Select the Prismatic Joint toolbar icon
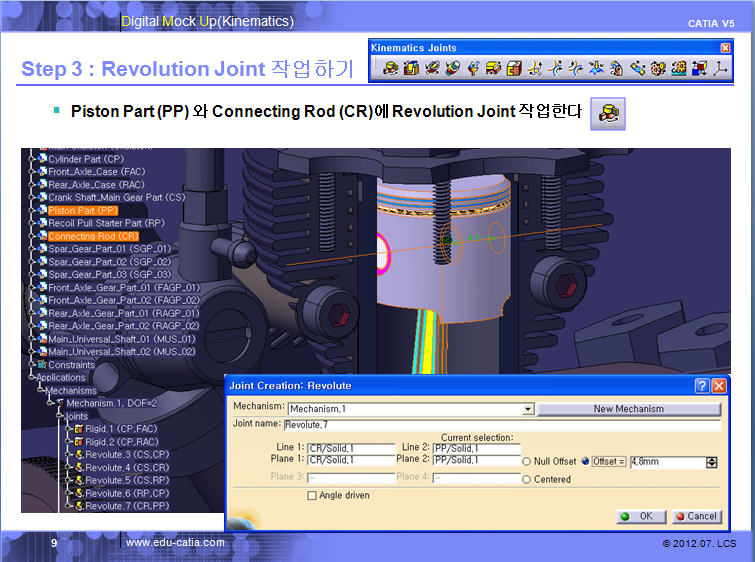This screenshot has width=755, height=562. pos(410,68)
